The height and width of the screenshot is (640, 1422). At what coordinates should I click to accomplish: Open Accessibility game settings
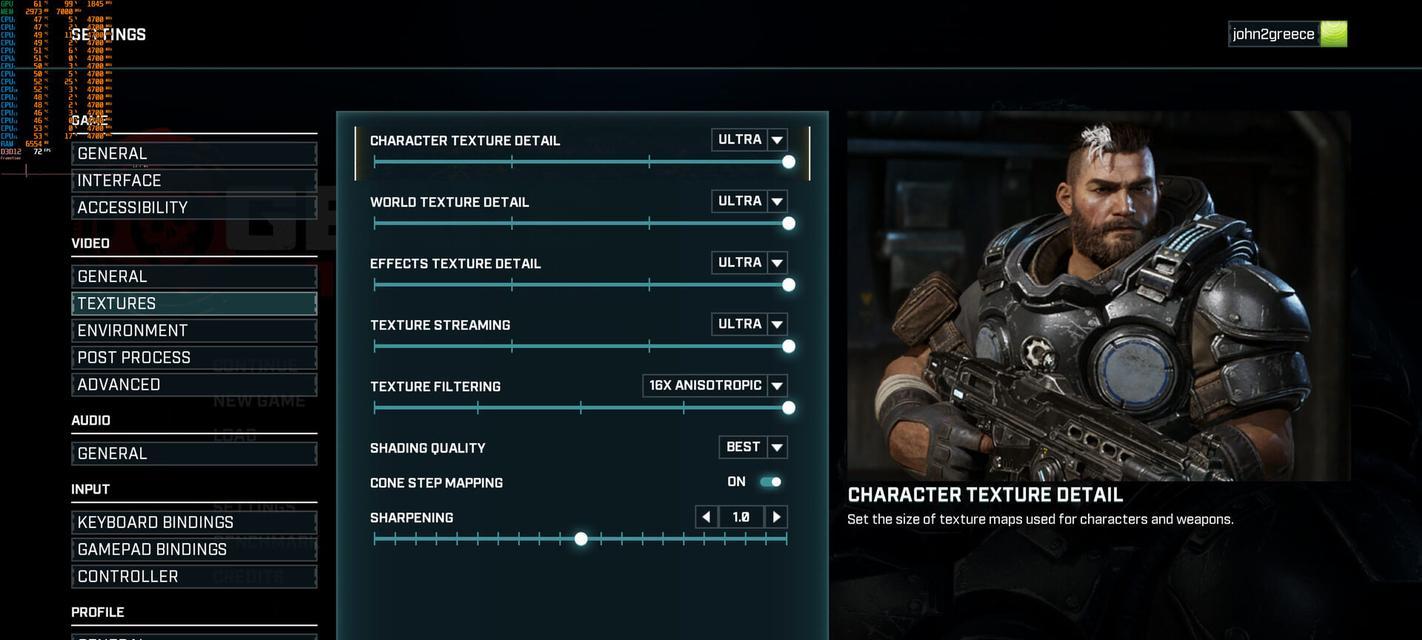pyautogui.click(x=194, y=207)
